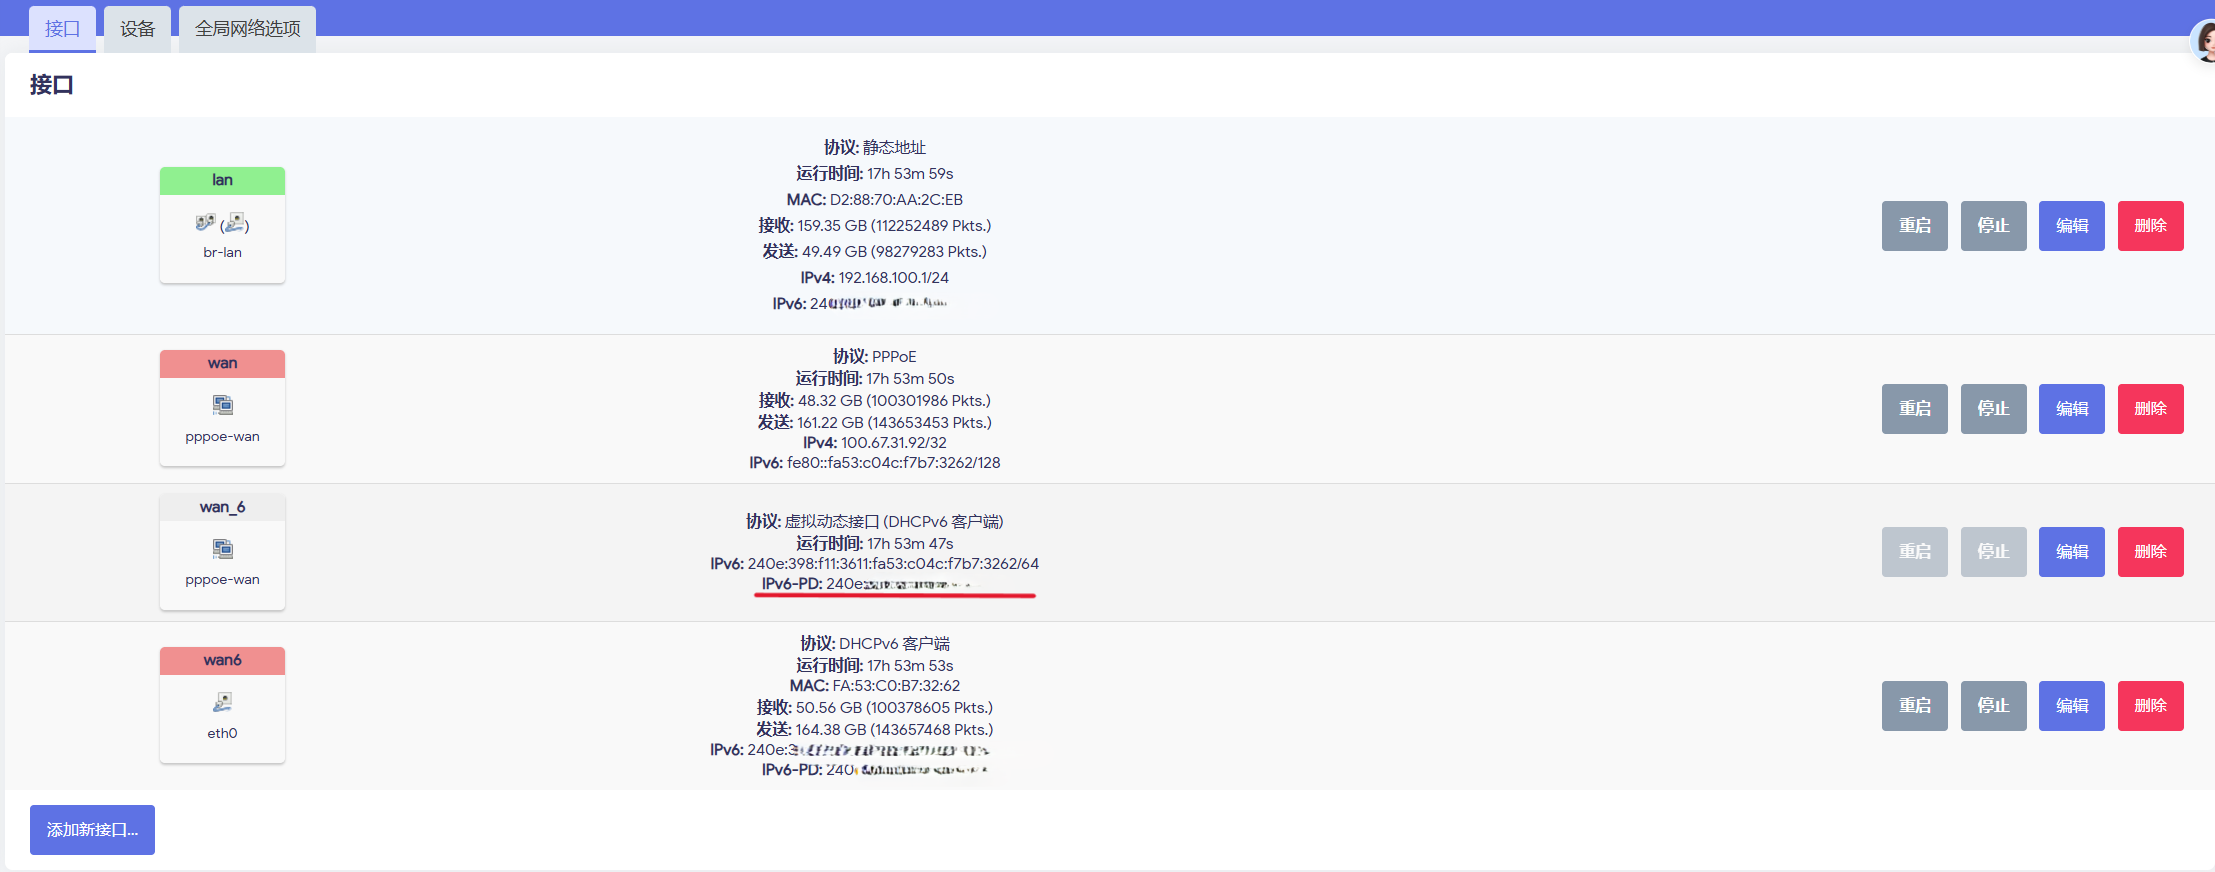2215x872 pixels.
Task: Click wan6 protocol DHCPv6 客户端 line
Action: coord(874,644)
